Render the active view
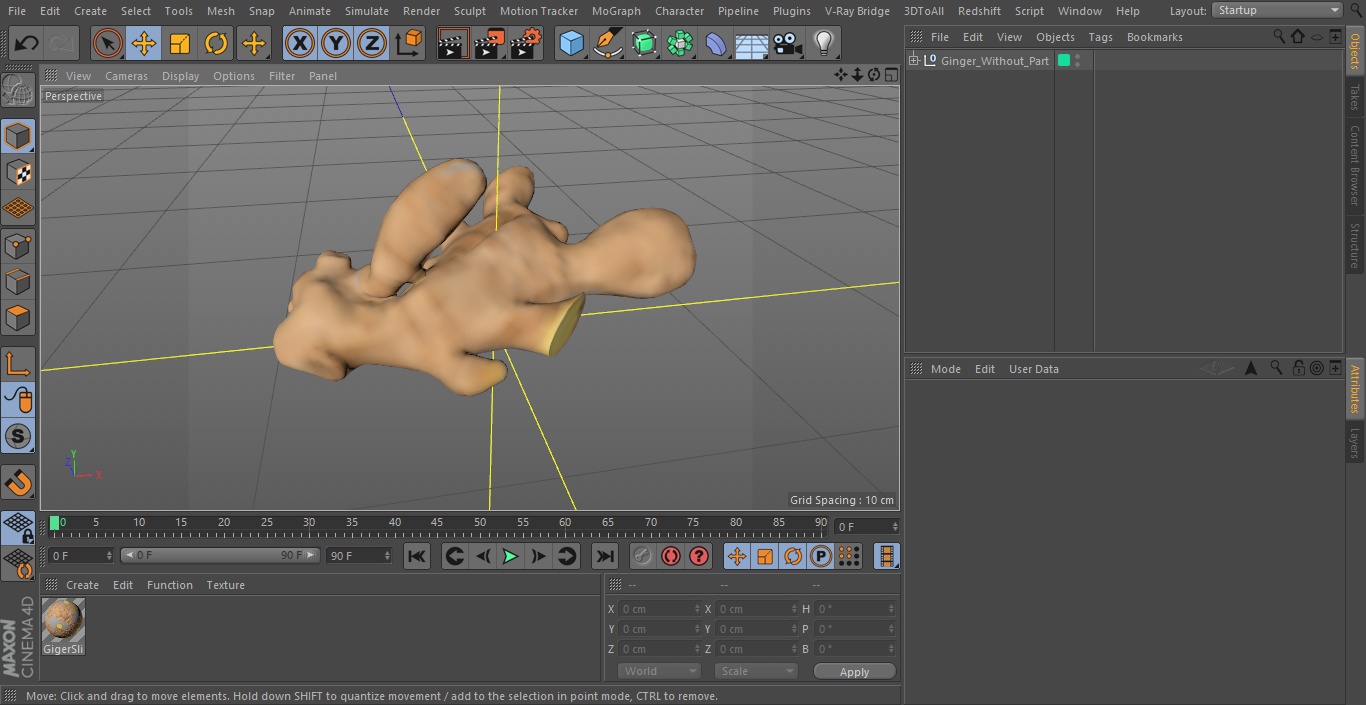Viewport: 1366px width, 705px height. coord(453,43)
